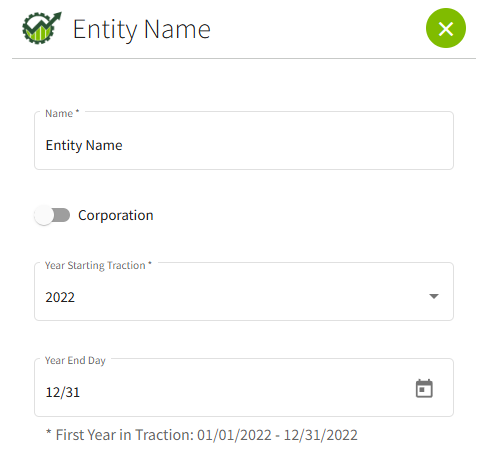The width and height of the screenshot is (483, 467).
Task: Toggle the Corporation switch
Action: tap(52, 215)
